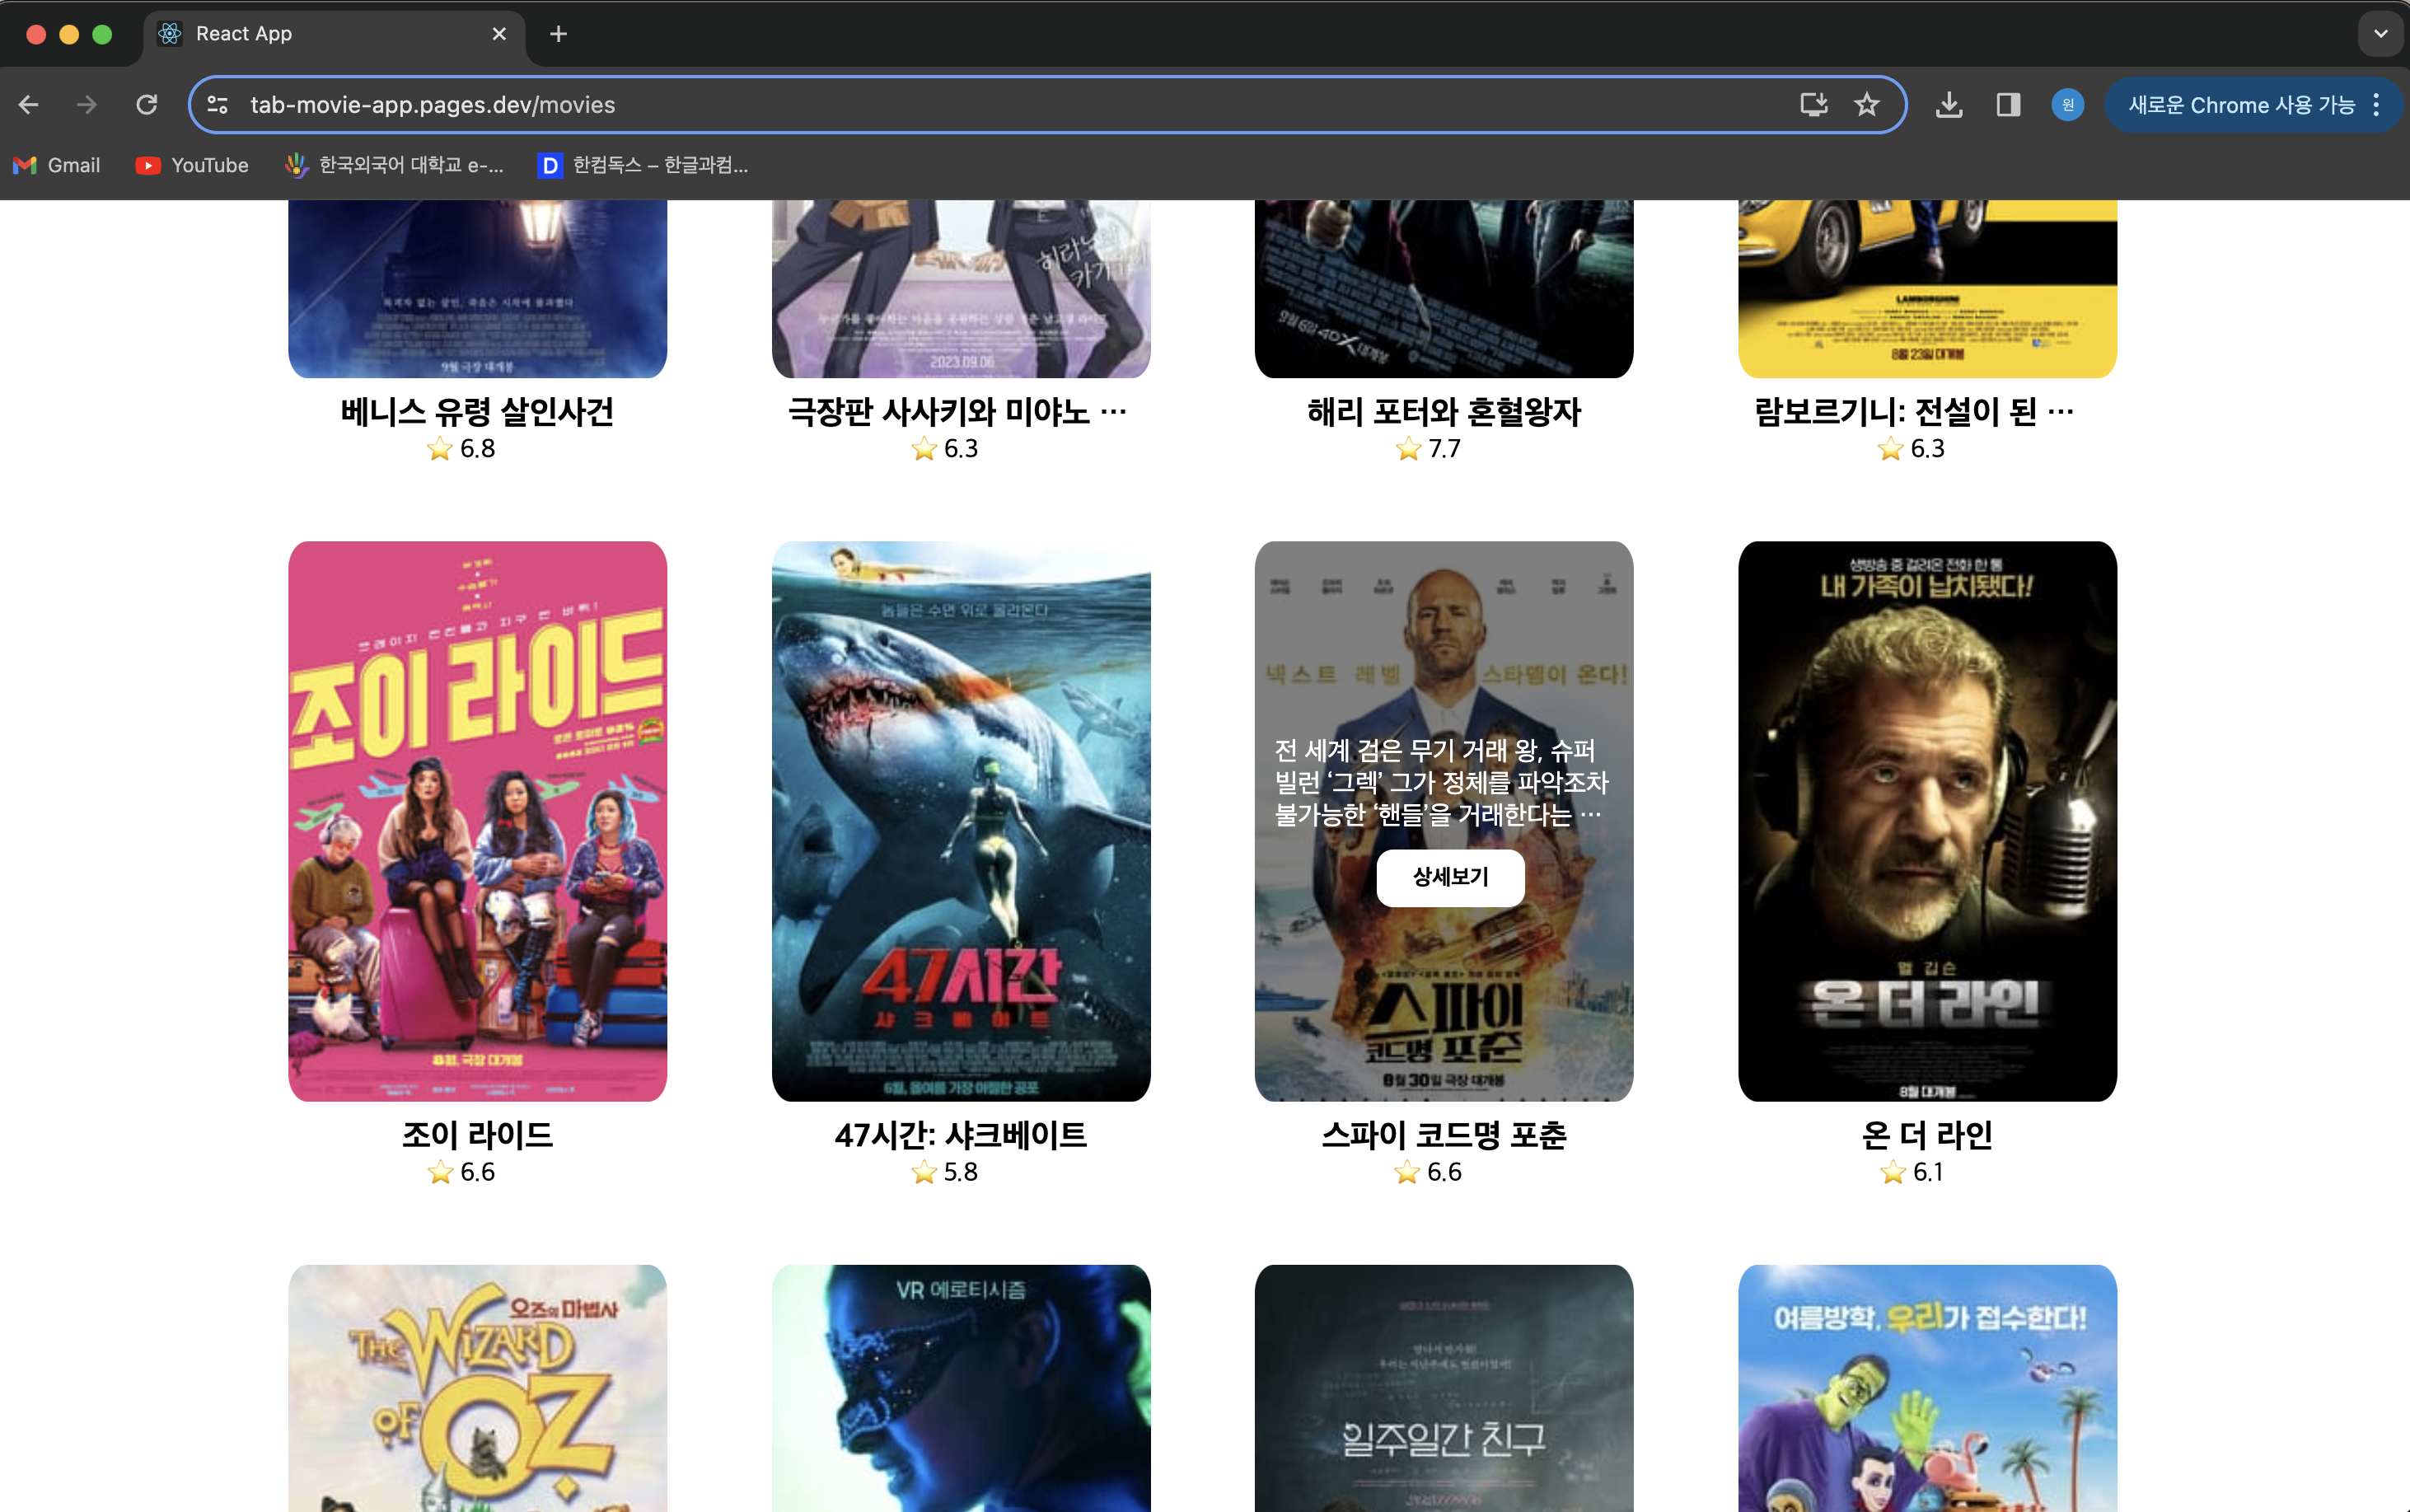Click the 7.7 rating under 해리 포터
Screen dimensions: 2410x1512
coord(1444,449)
